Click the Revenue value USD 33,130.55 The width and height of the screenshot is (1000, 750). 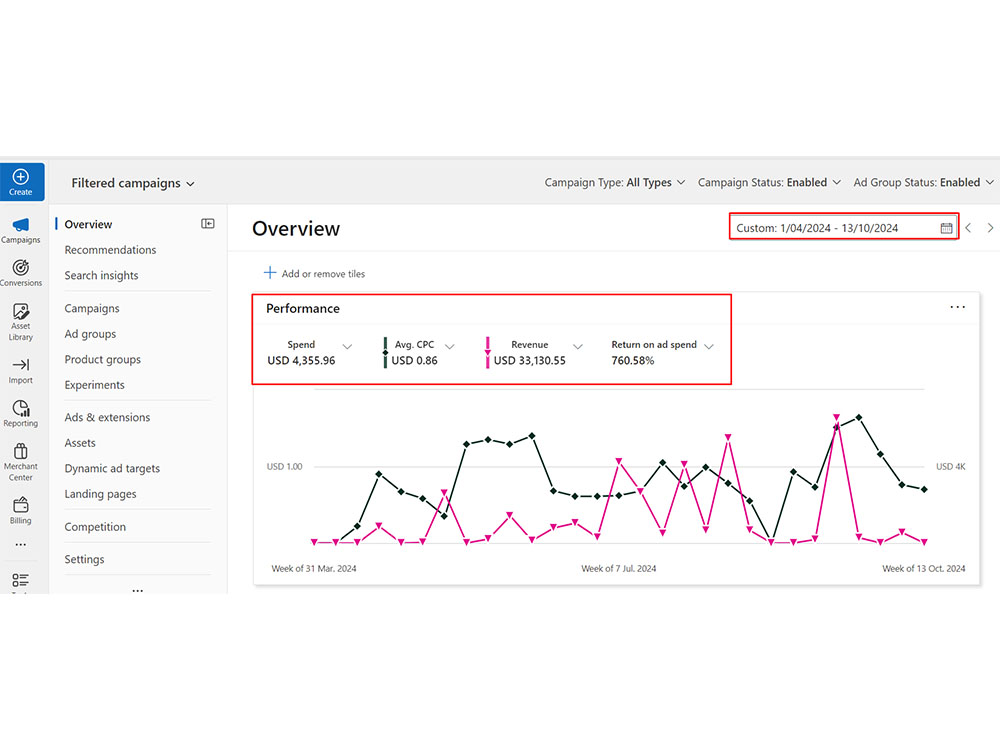[529, 360]
